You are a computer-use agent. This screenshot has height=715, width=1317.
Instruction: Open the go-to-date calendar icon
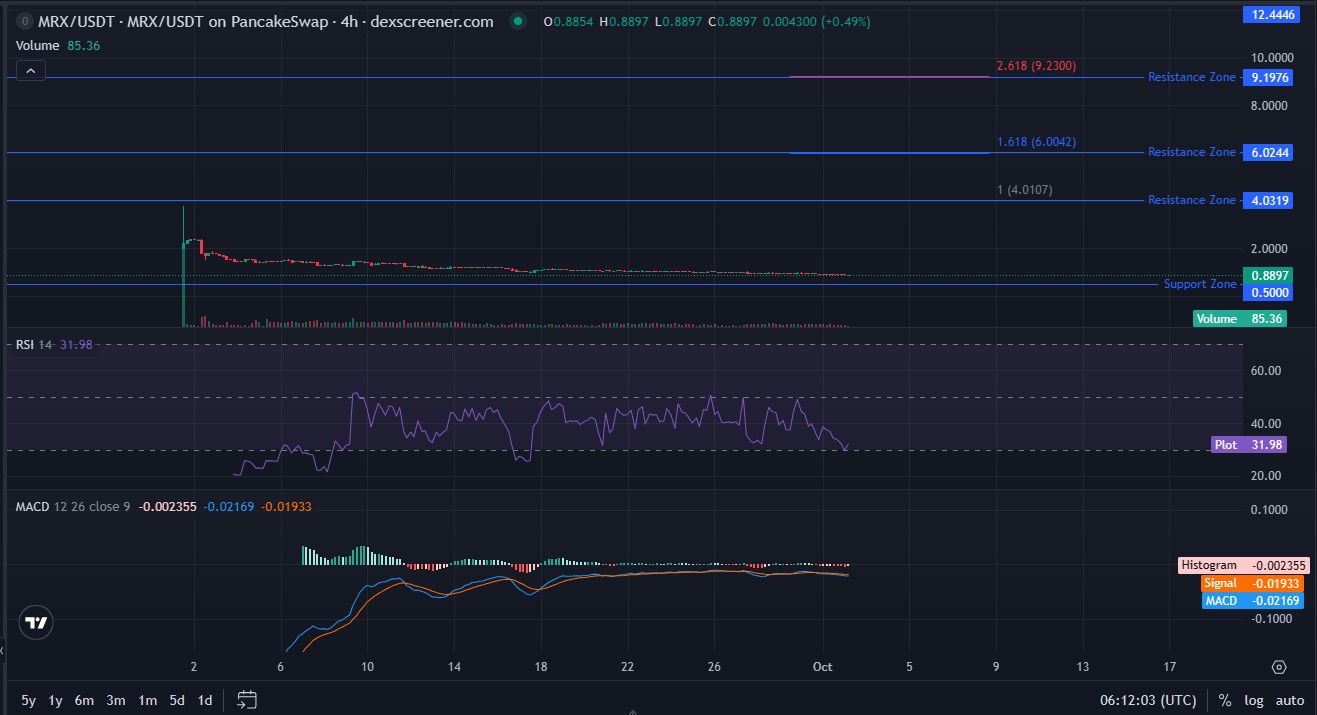pos(248,700)
